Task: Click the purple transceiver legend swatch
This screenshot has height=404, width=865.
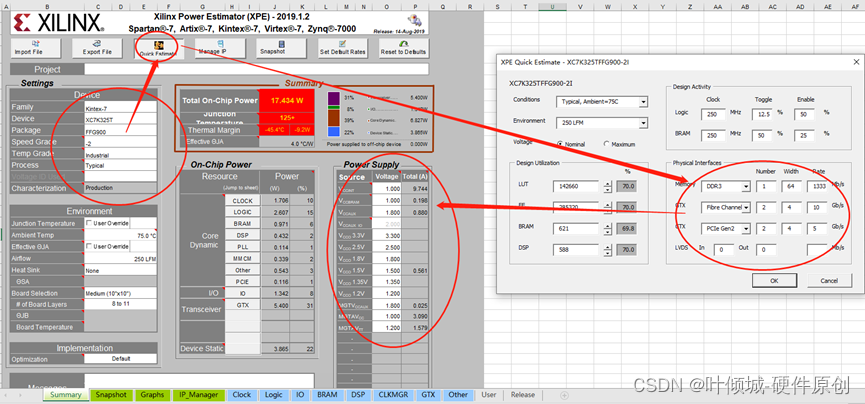Action: (334, 98)
